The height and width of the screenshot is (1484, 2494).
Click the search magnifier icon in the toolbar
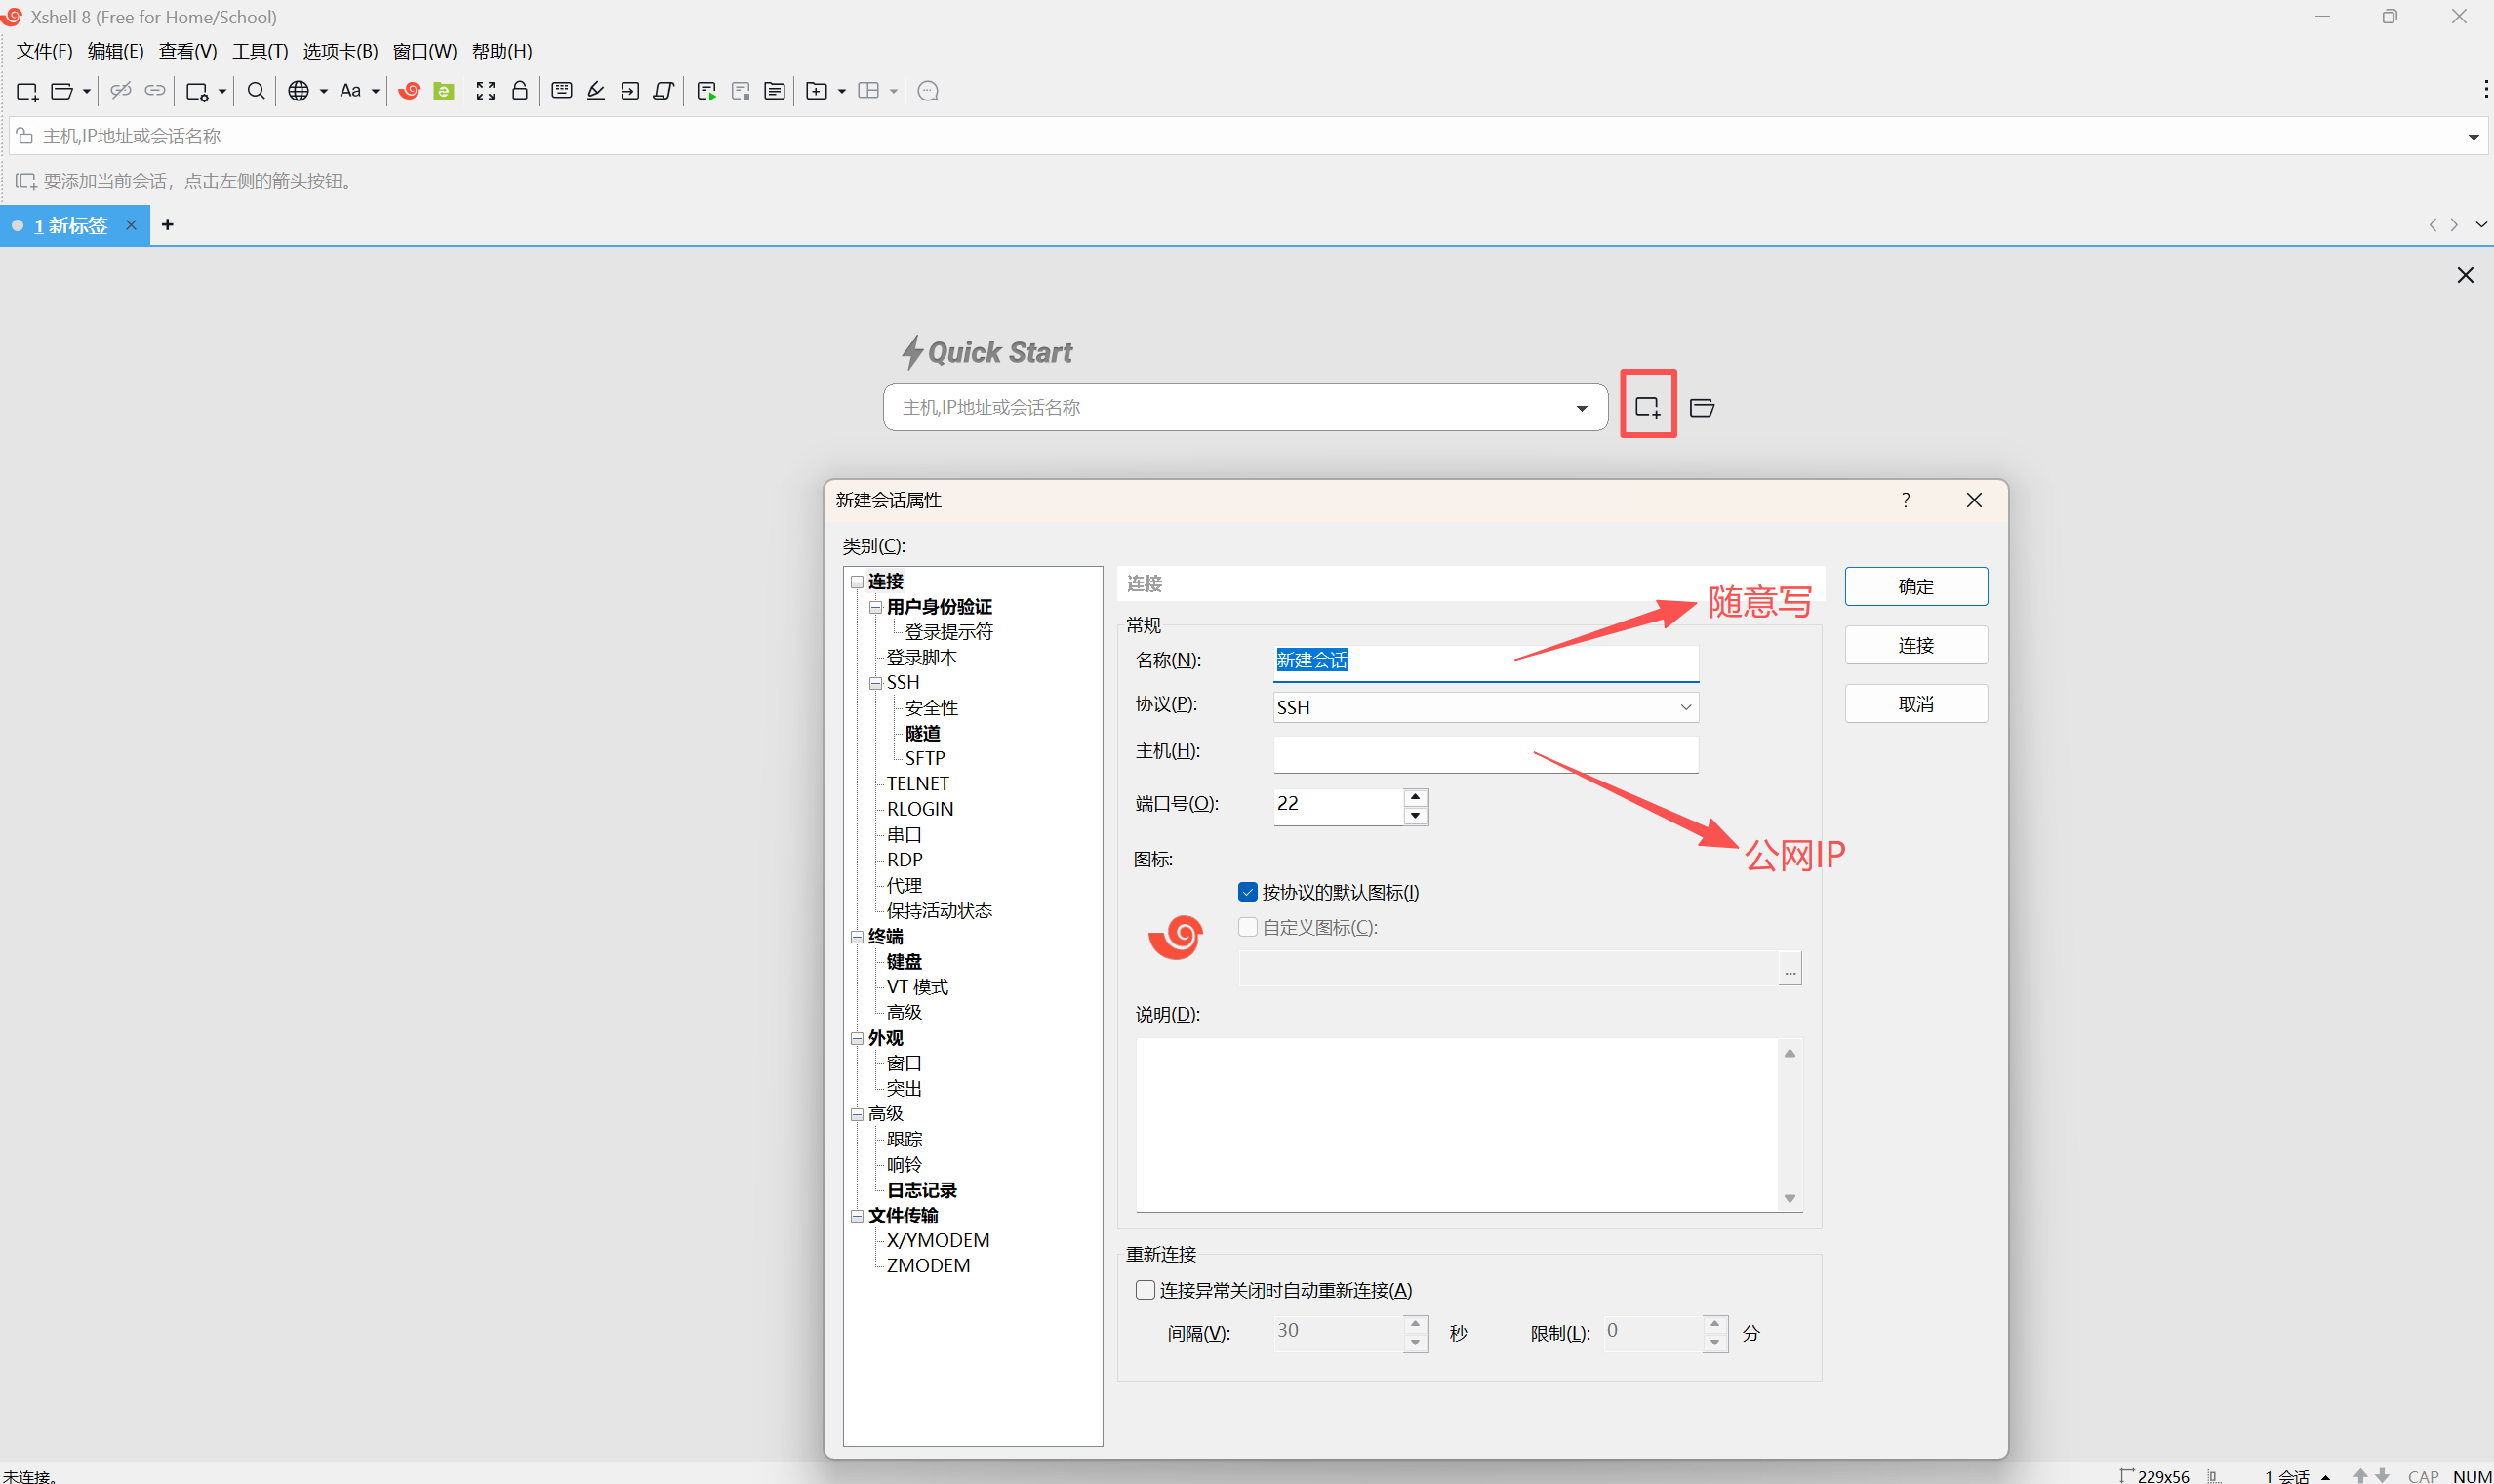tap(256, 91)
